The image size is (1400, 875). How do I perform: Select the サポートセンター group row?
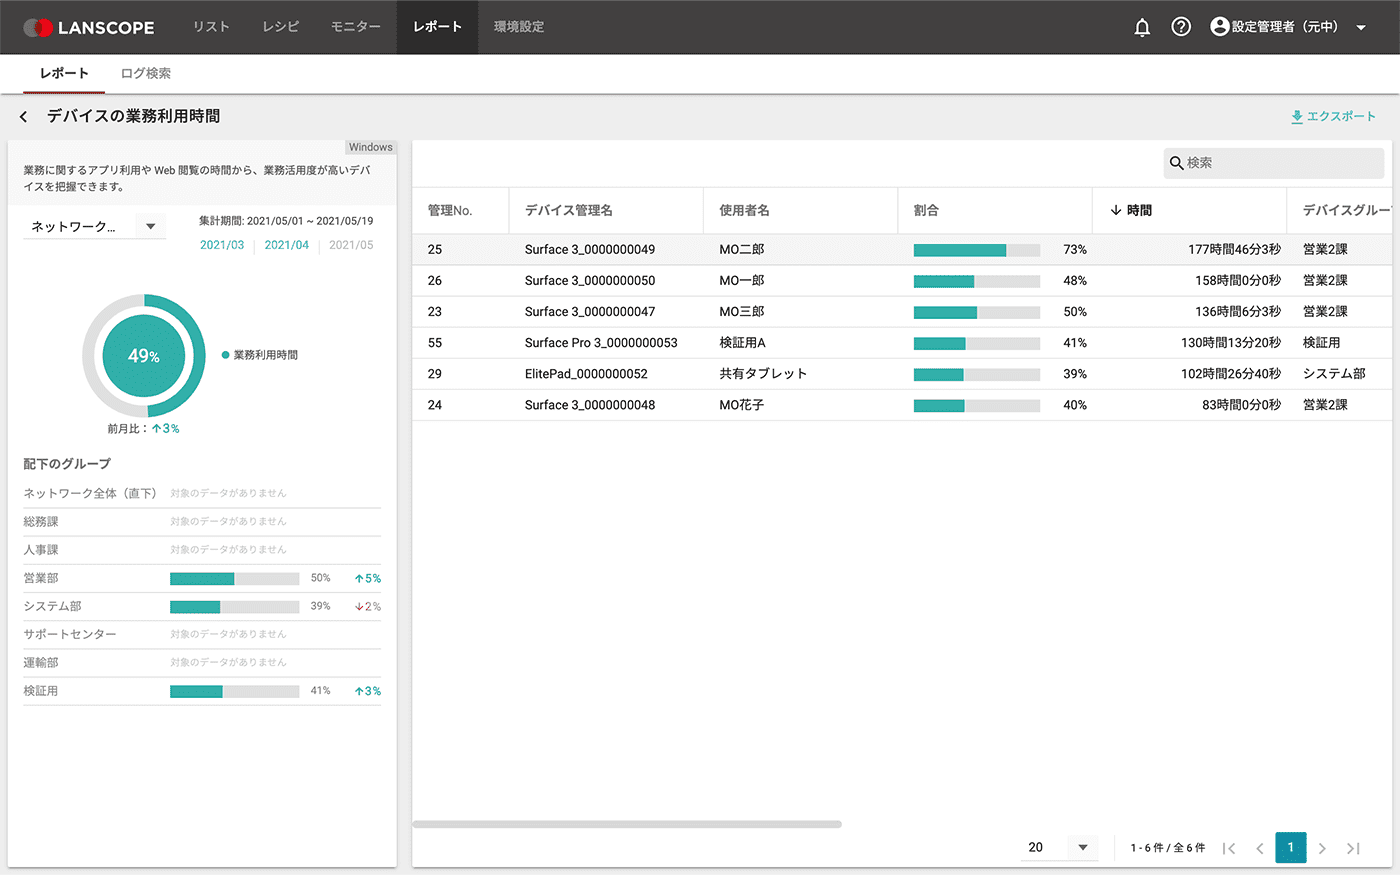click(202, 635)
